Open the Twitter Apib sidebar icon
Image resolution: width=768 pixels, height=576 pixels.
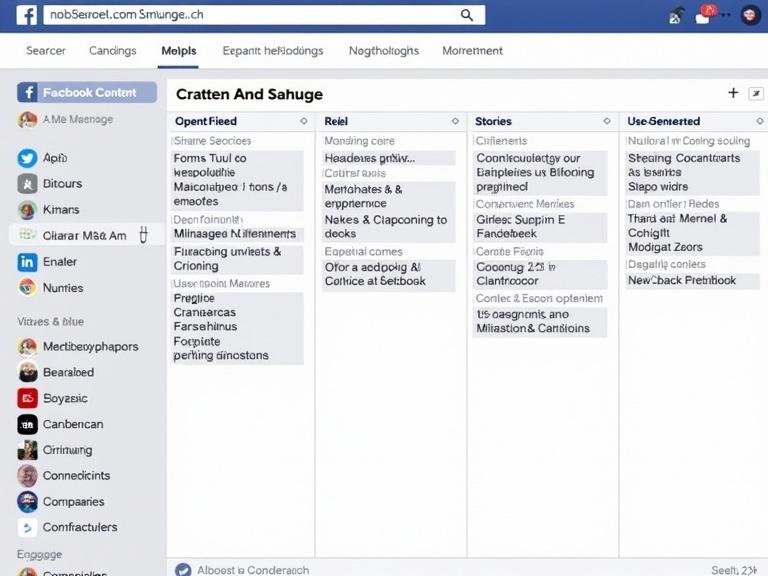pyautogui.click(x=27, y=158)
